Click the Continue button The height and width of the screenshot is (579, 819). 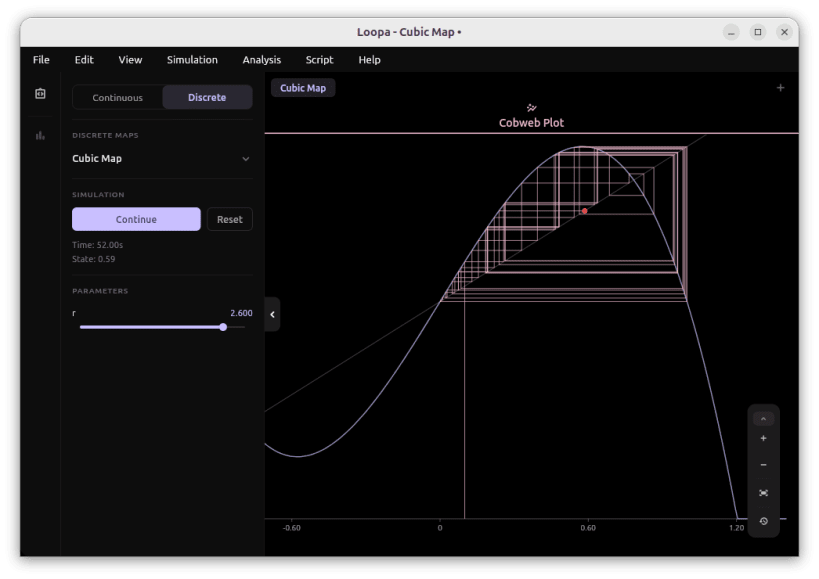tap(136, 219)
